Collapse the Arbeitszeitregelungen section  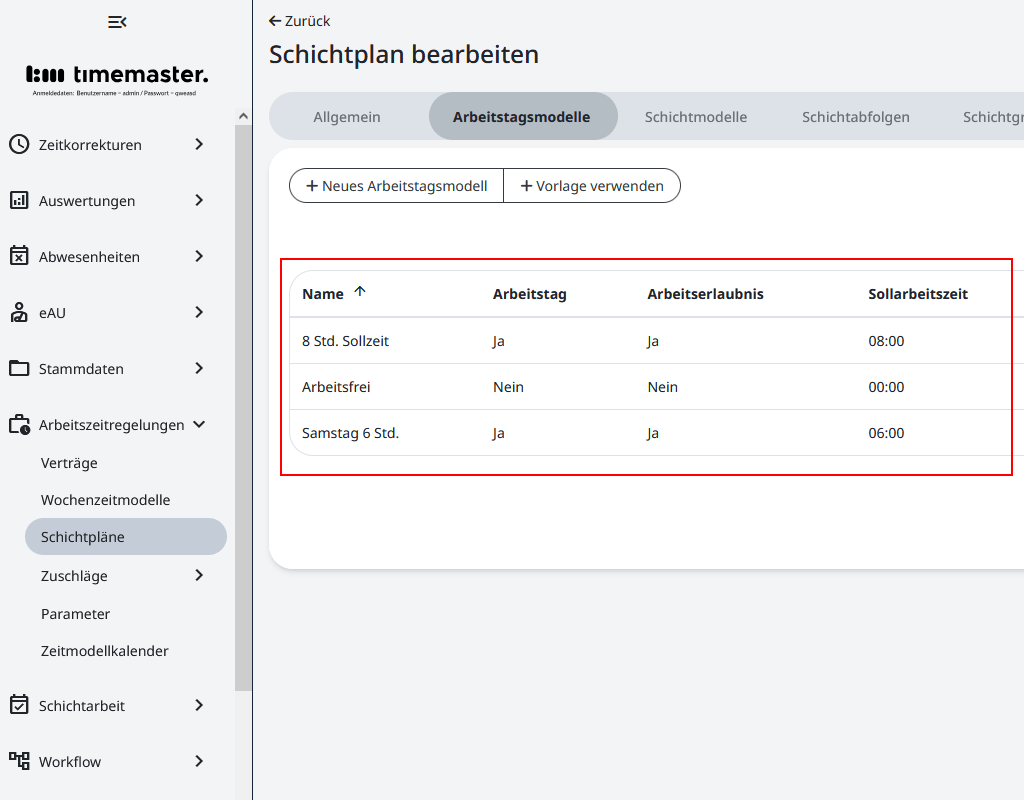[198, 424]
